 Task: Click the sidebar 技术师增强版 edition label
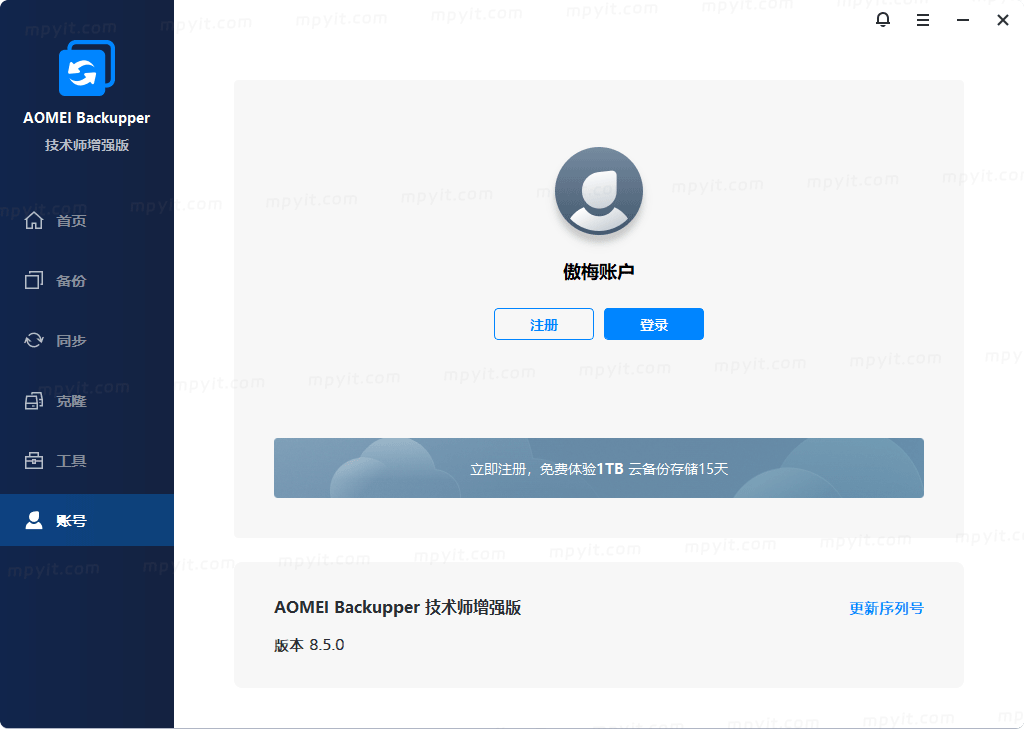[x=87, y=145]
